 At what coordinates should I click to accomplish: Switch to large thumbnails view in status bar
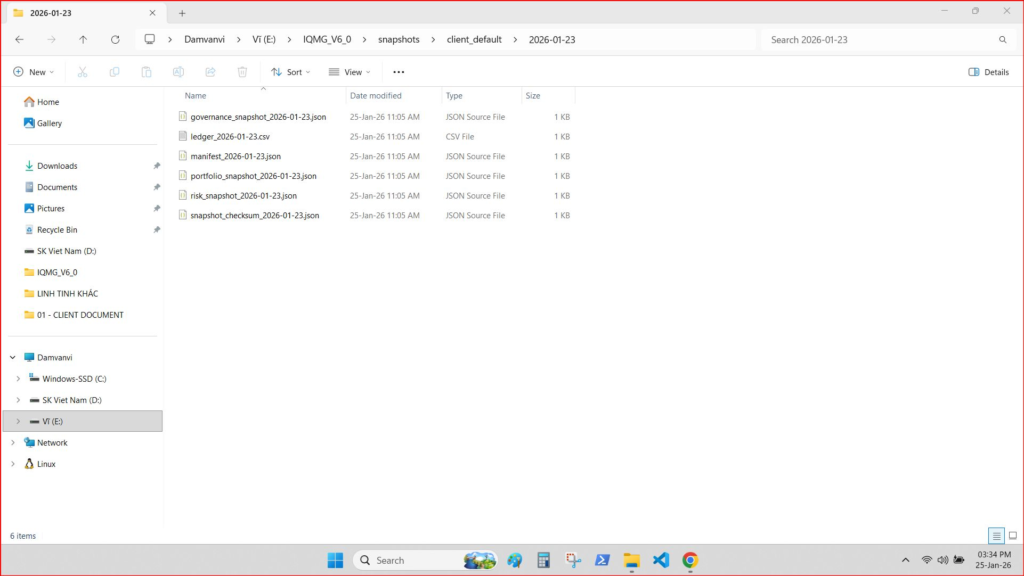(1011, 536)
